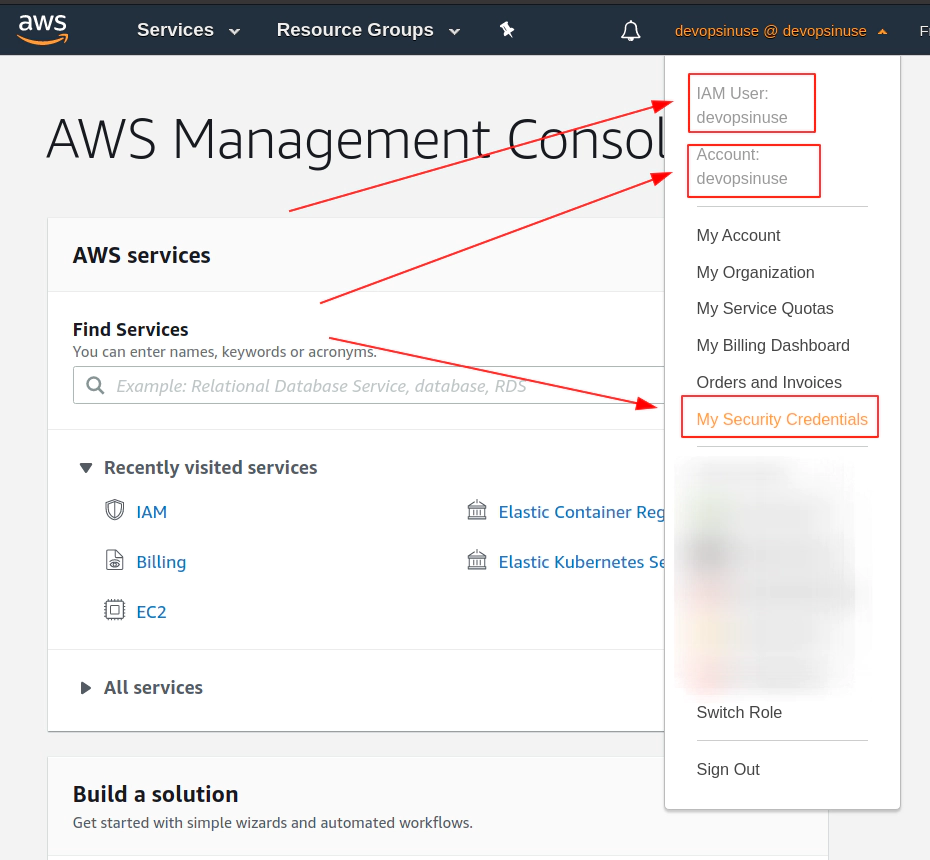Open Elastic Container Registry link
The width and height of the screenshot is (930, 860).
pyautogui.click(x=581, y=512)
